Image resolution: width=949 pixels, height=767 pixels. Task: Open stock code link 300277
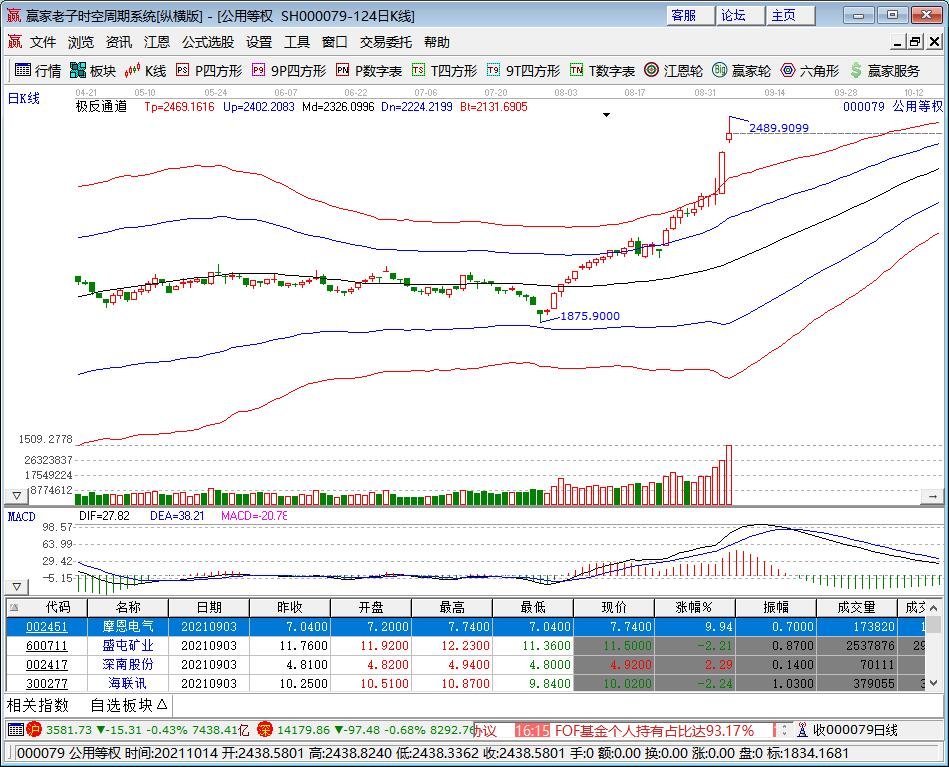(47, 683)
